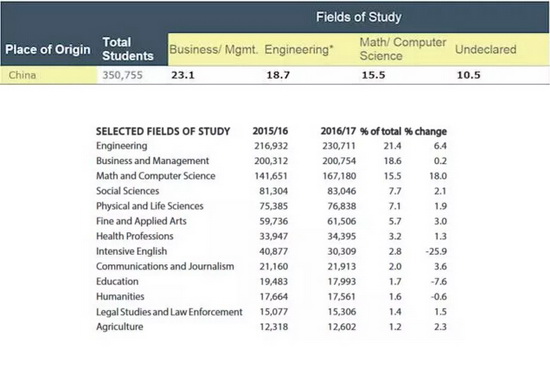Select Legal Studies and Law Enforcement row
550x375 pixels.
click(271, 312)
